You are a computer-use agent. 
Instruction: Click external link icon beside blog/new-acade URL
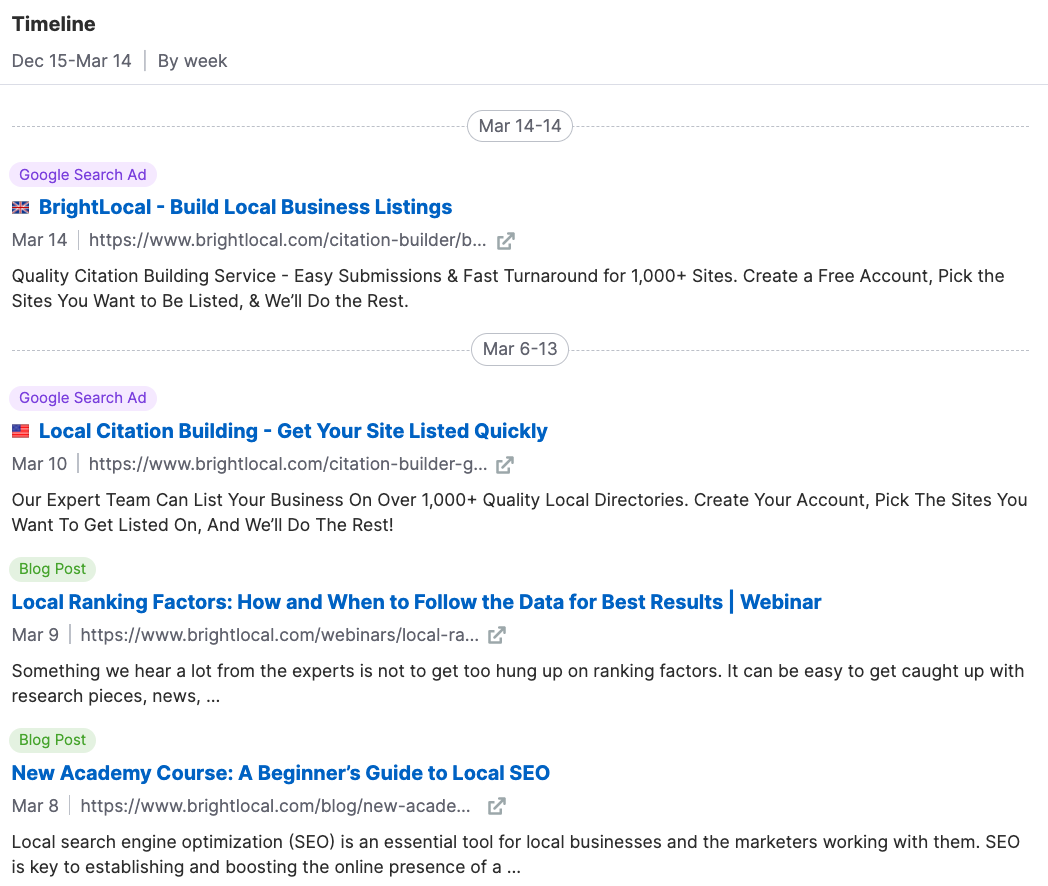pyautogui.click(x=497, y=806)
